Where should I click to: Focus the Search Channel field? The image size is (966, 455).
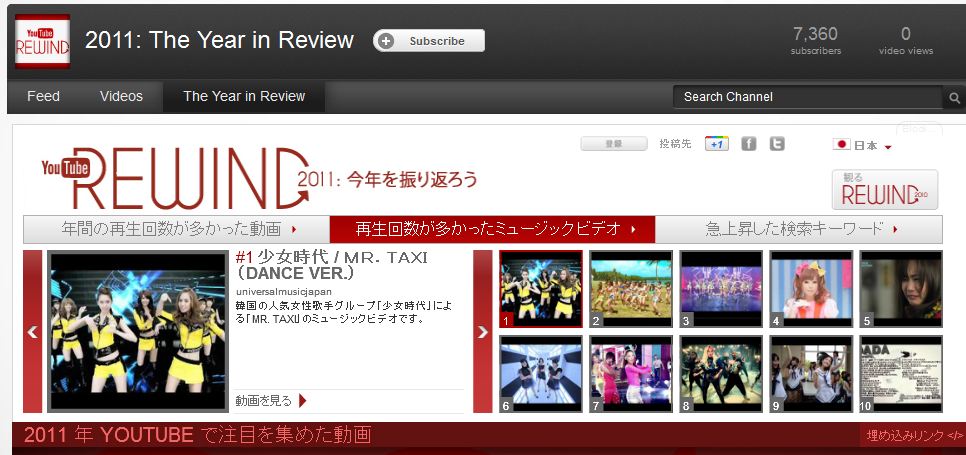click(x=807, y=97)
